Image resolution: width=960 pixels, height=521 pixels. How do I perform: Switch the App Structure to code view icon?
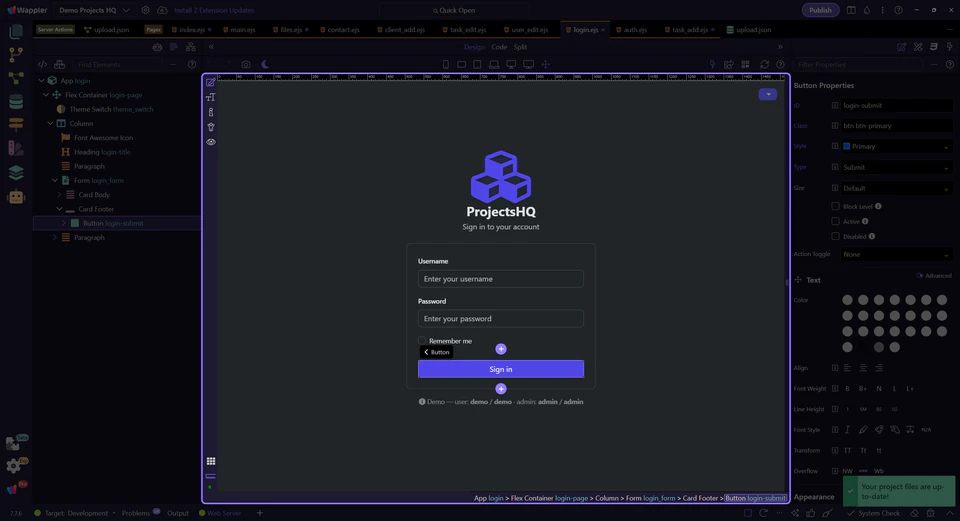[x=42, y=64]
